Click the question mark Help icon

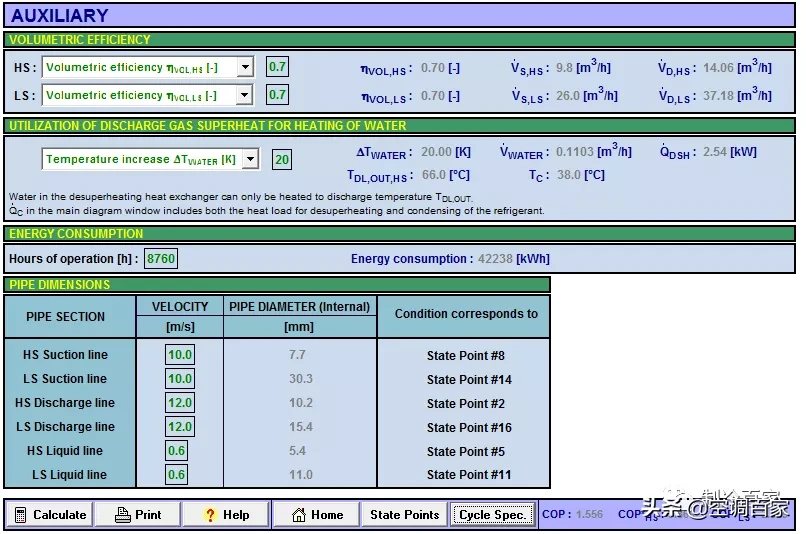210,514
